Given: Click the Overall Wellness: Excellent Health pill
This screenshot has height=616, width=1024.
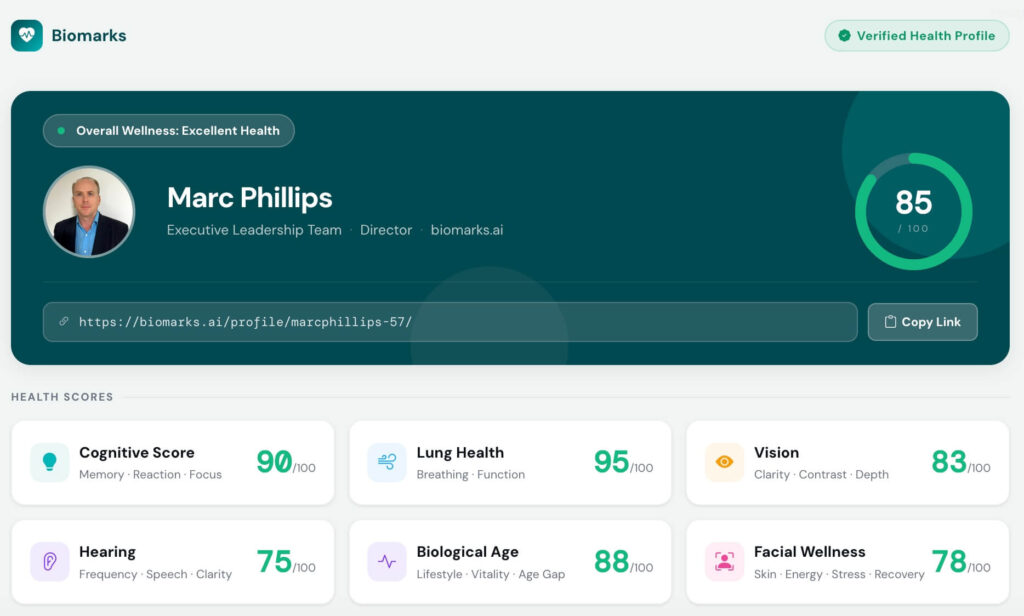Looking at the screenshot, I should pos(168,131).
